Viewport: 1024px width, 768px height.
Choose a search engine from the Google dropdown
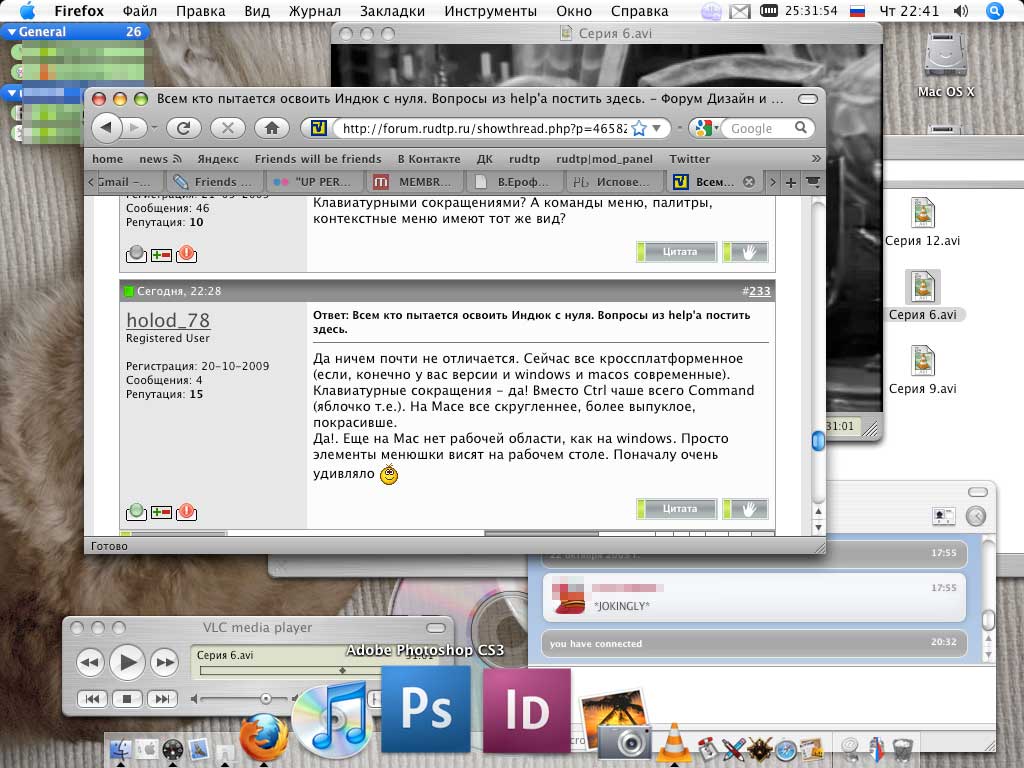tap(705, 128)
